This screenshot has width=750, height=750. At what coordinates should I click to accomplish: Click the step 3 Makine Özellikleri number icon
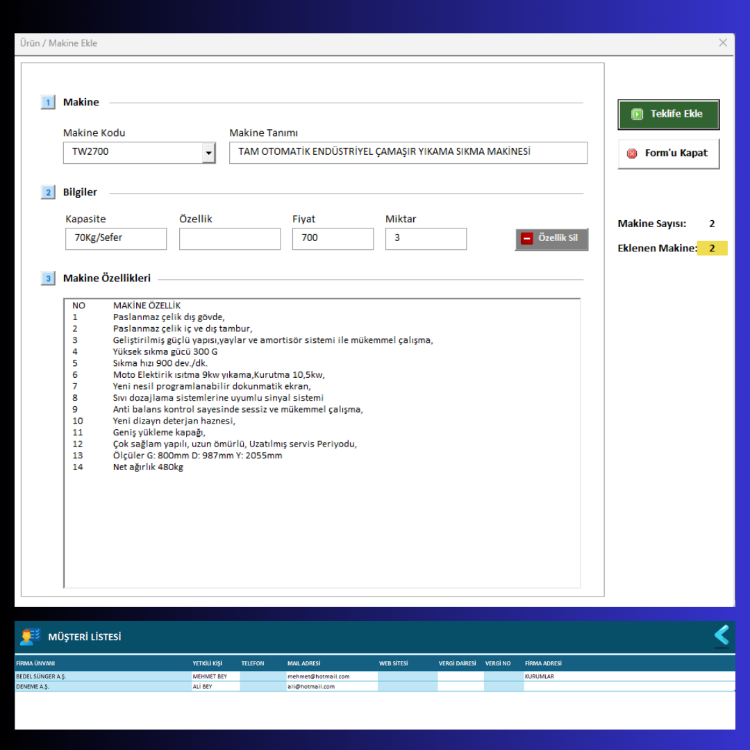(x=48, y=278)
